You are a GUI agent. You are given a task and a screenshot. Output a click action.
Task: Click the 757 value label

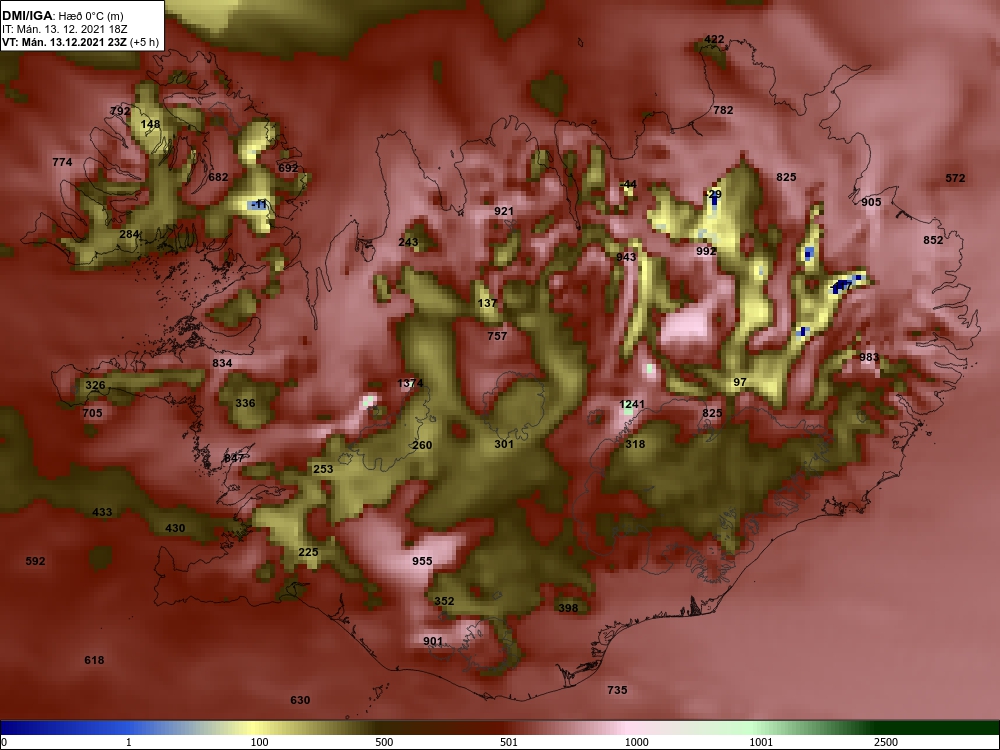(x=497, y=336)
